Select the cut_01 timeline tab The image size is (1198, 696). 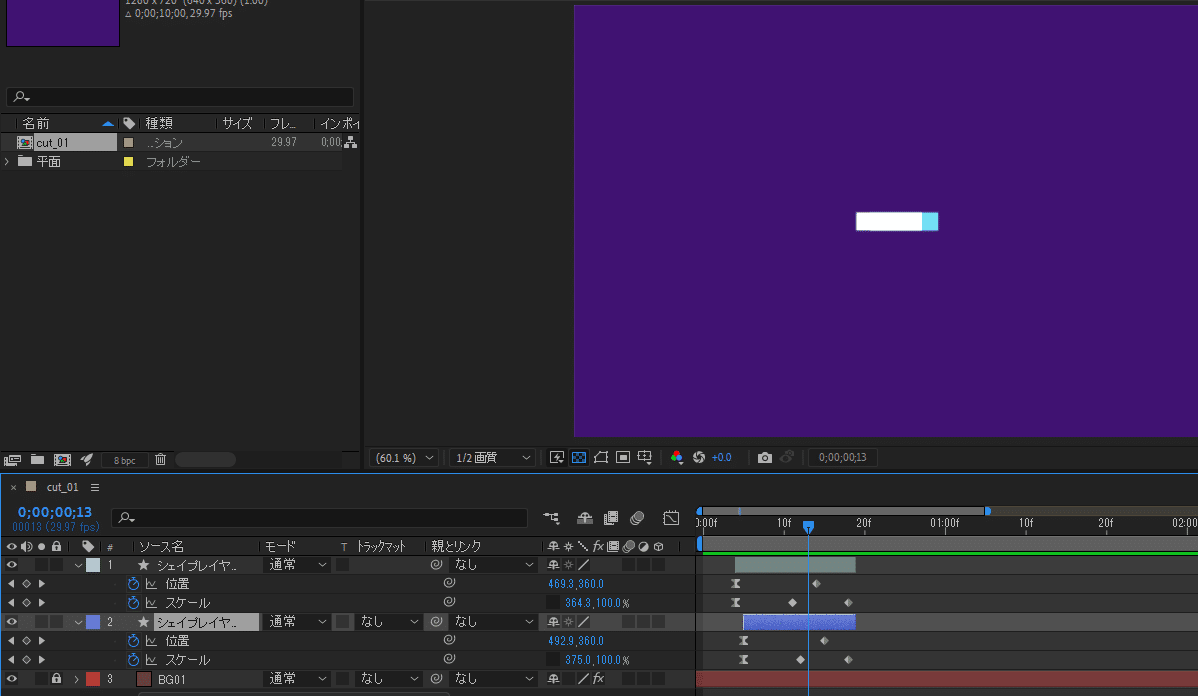click(x=62, y=487)
